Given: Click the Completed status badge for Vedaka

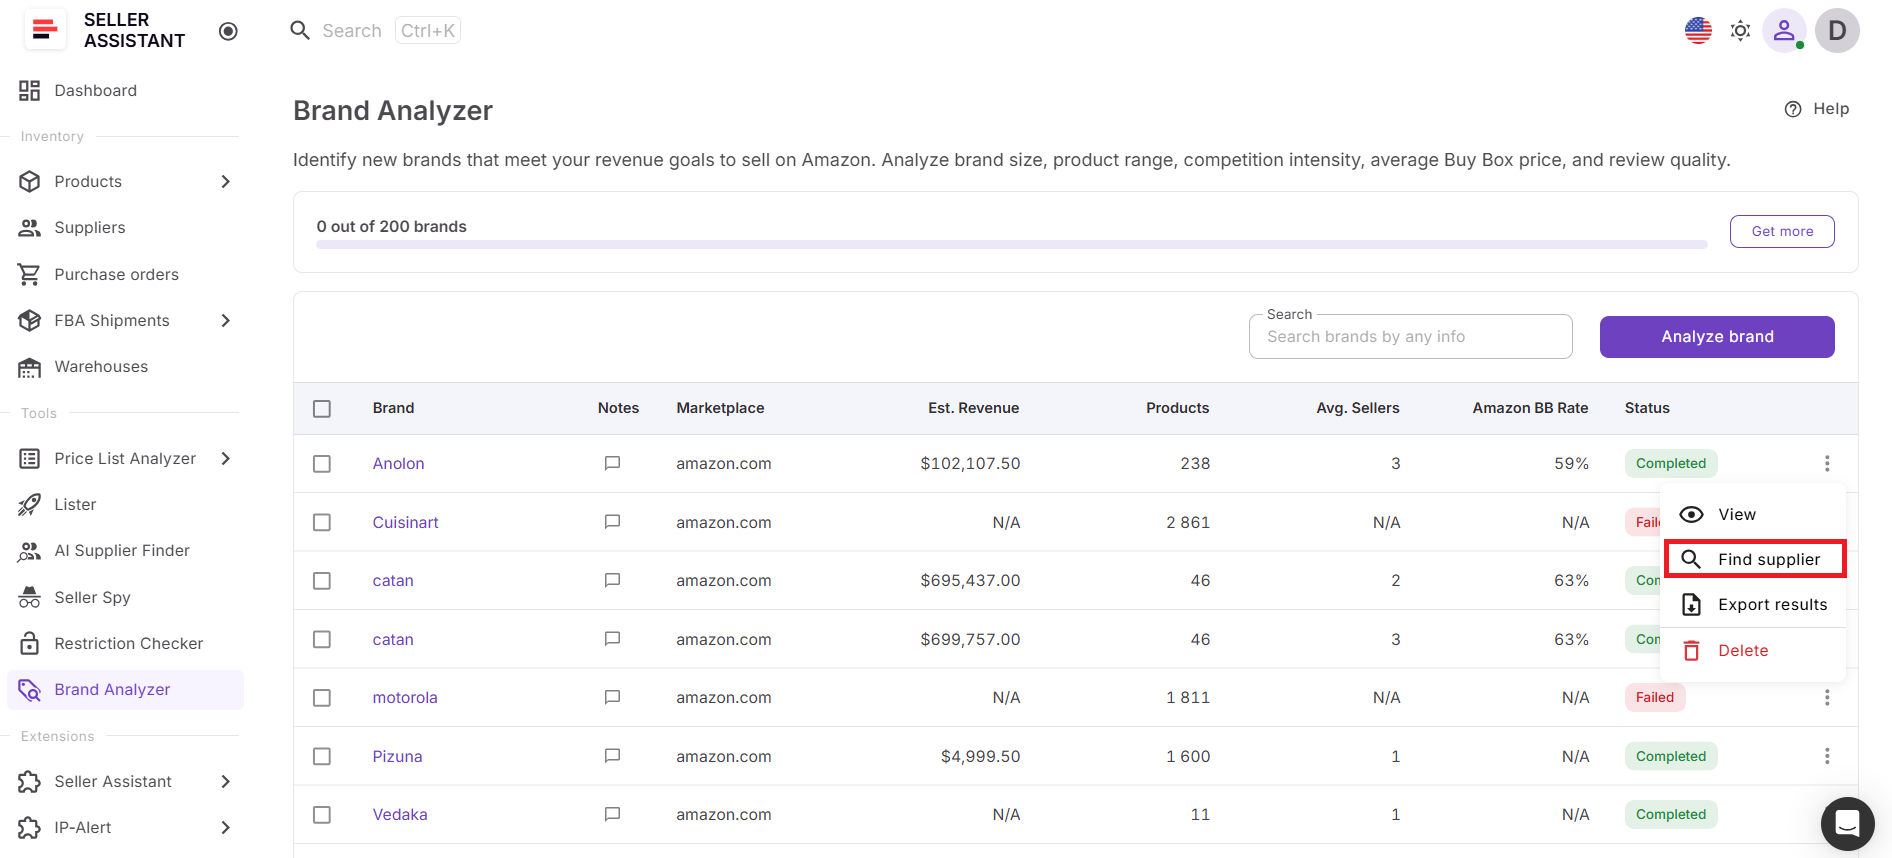Looking at the screenshot, I should tap(1671, 814).
